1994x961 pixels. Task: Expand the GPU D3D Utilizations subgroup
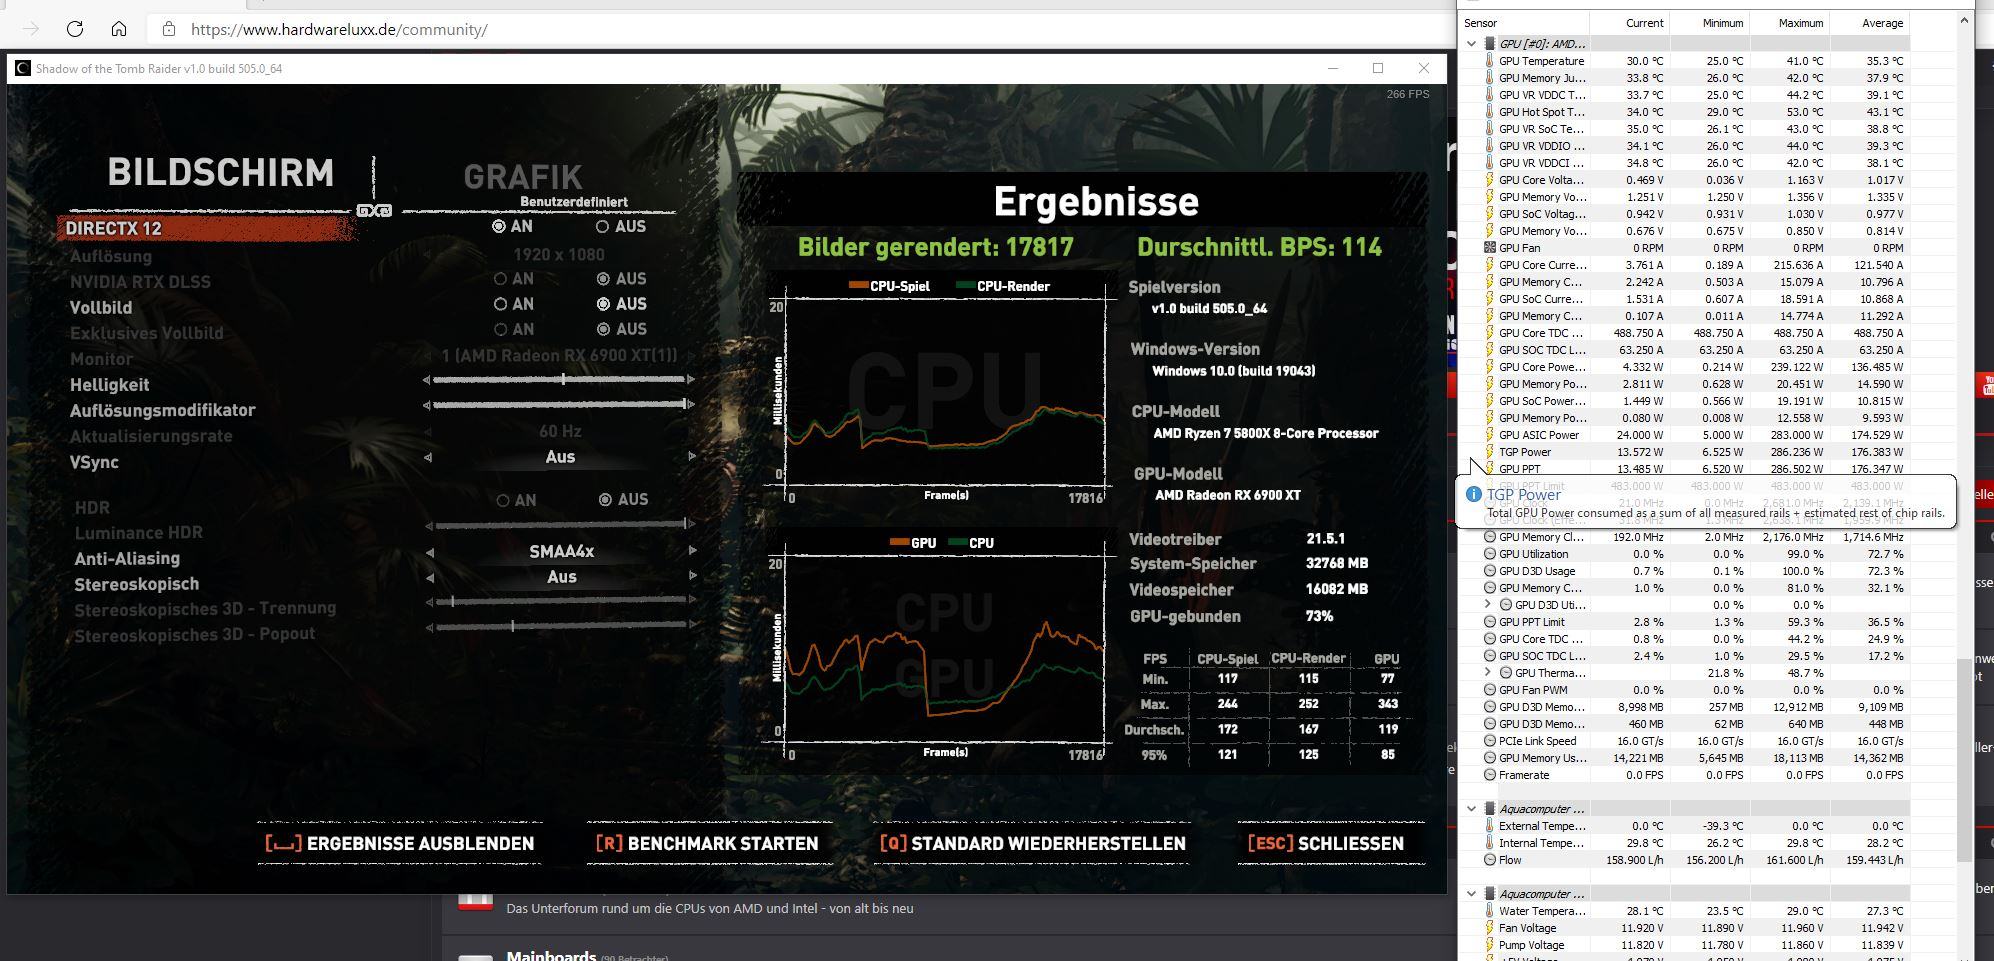coord(1487,605)
